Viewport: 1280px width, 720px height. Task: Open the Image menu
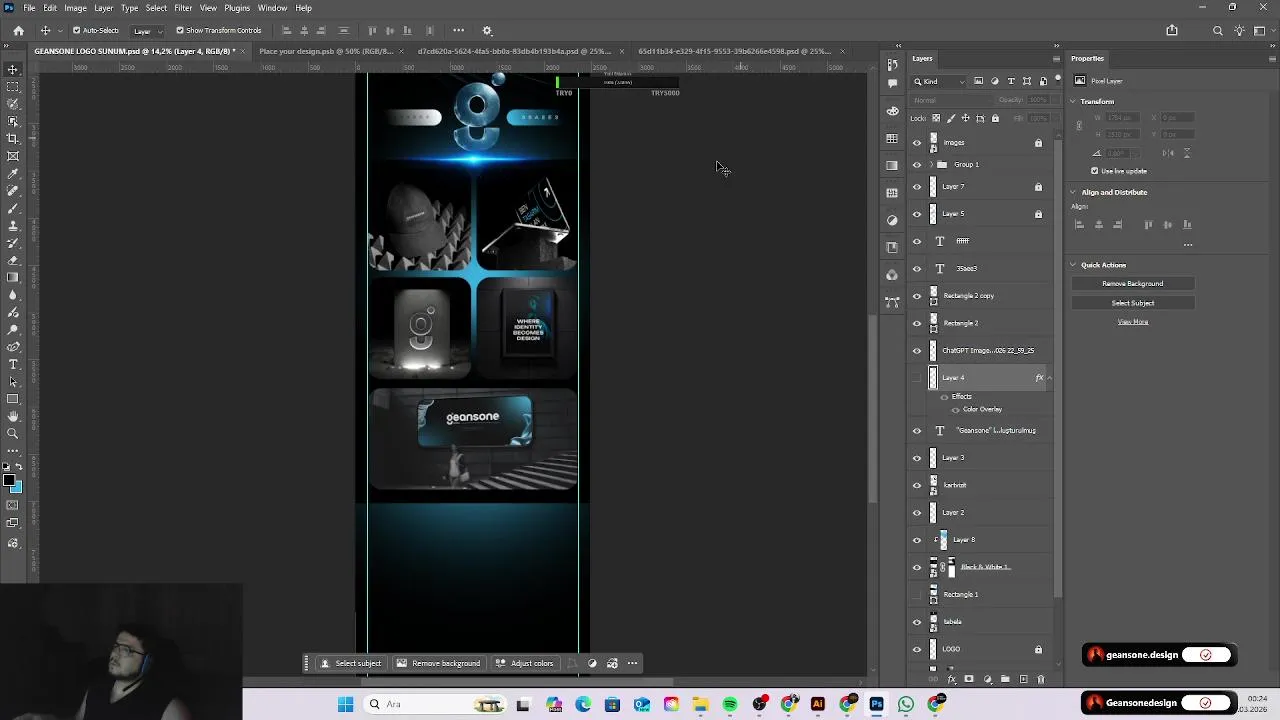[76, 8]
